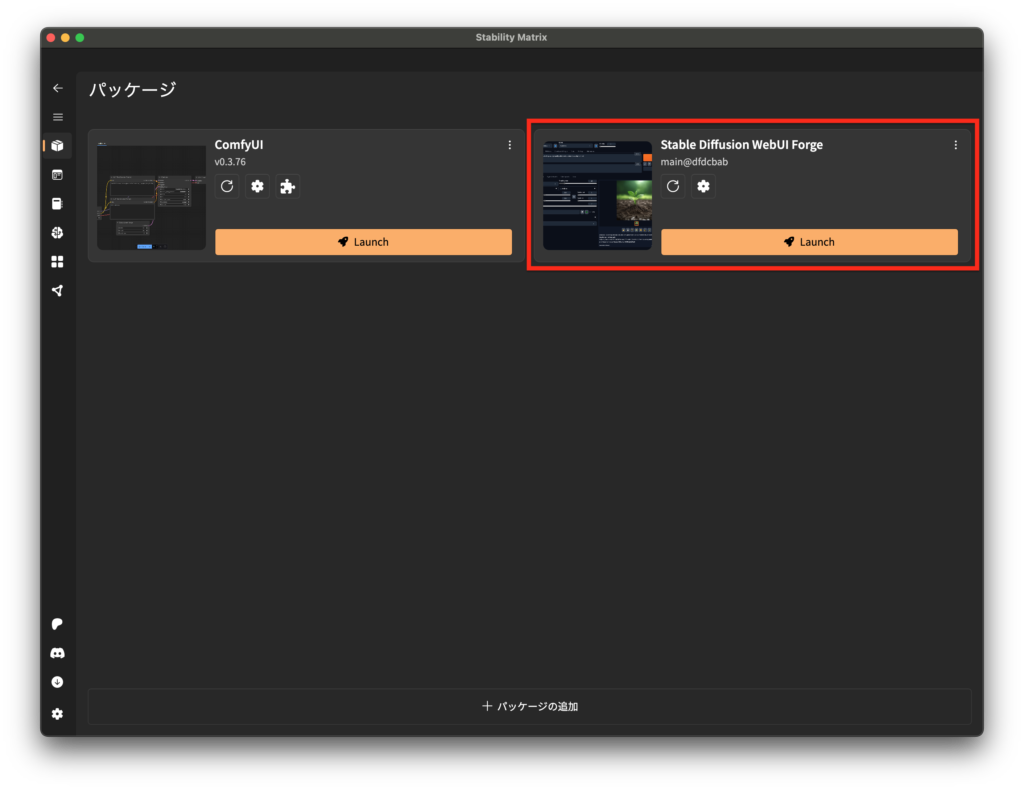Launch Stable Diffusion WebUI Forge
This screenshot has height=790, width=1024.
pyautogui.click(x=809, y=242)
